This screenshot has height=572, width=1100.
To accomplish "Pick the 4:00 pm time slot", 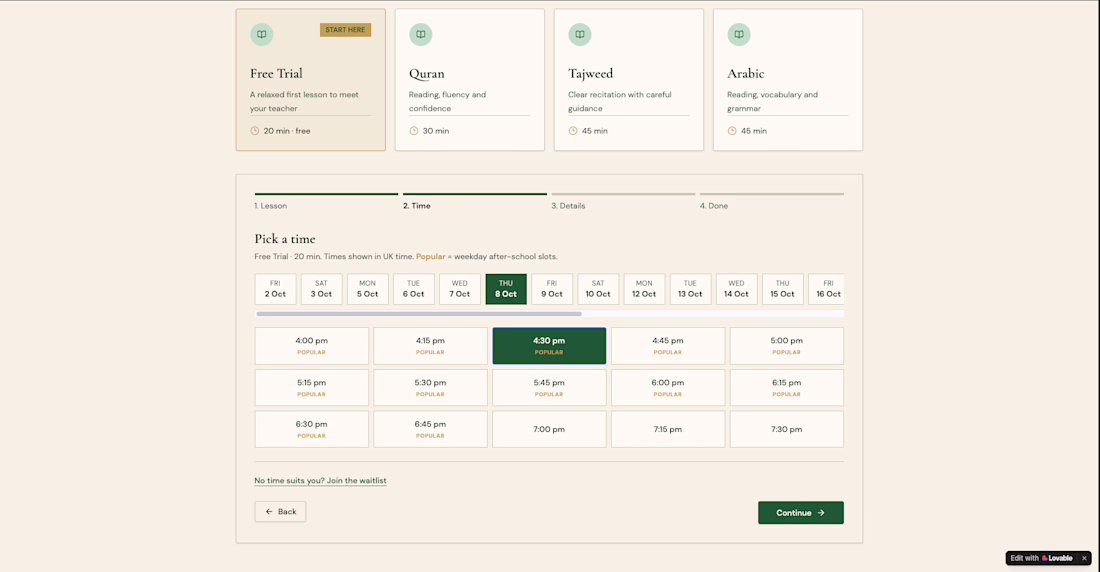I will pos(311,346).
